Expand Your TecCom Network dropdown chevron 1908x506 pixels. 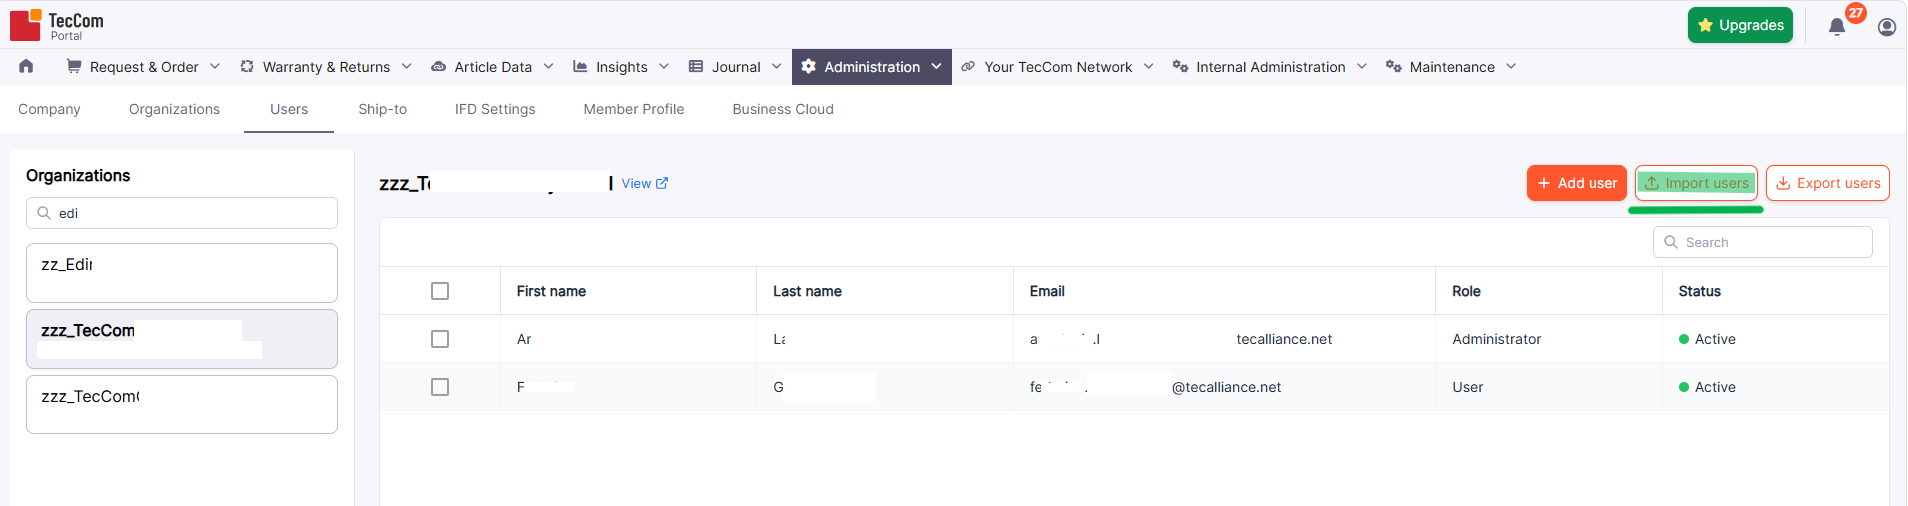click(1149, 66)
